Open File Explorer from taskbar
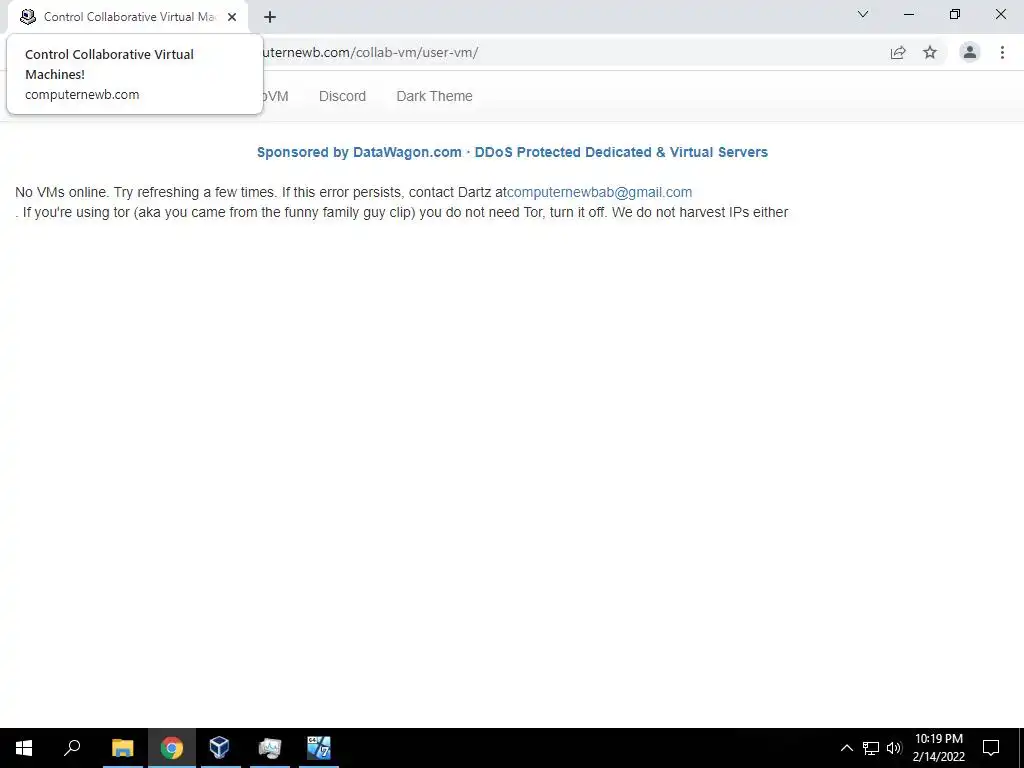The width and height of the screenshot is (1024, 768). [x=122, y=748]
